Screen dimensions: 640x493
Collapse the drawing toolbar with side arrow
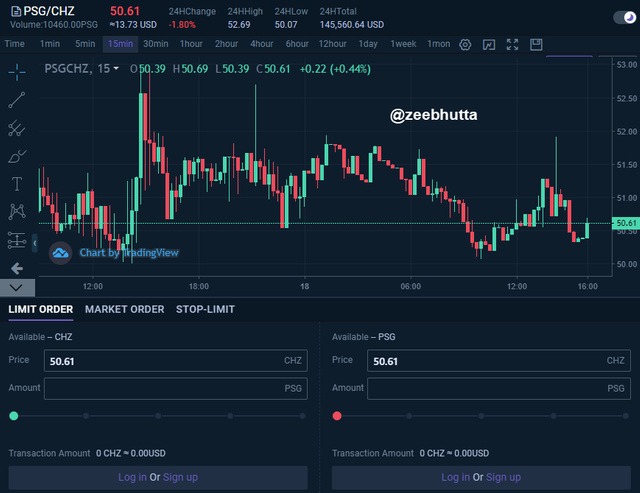(x=35, y=243)
